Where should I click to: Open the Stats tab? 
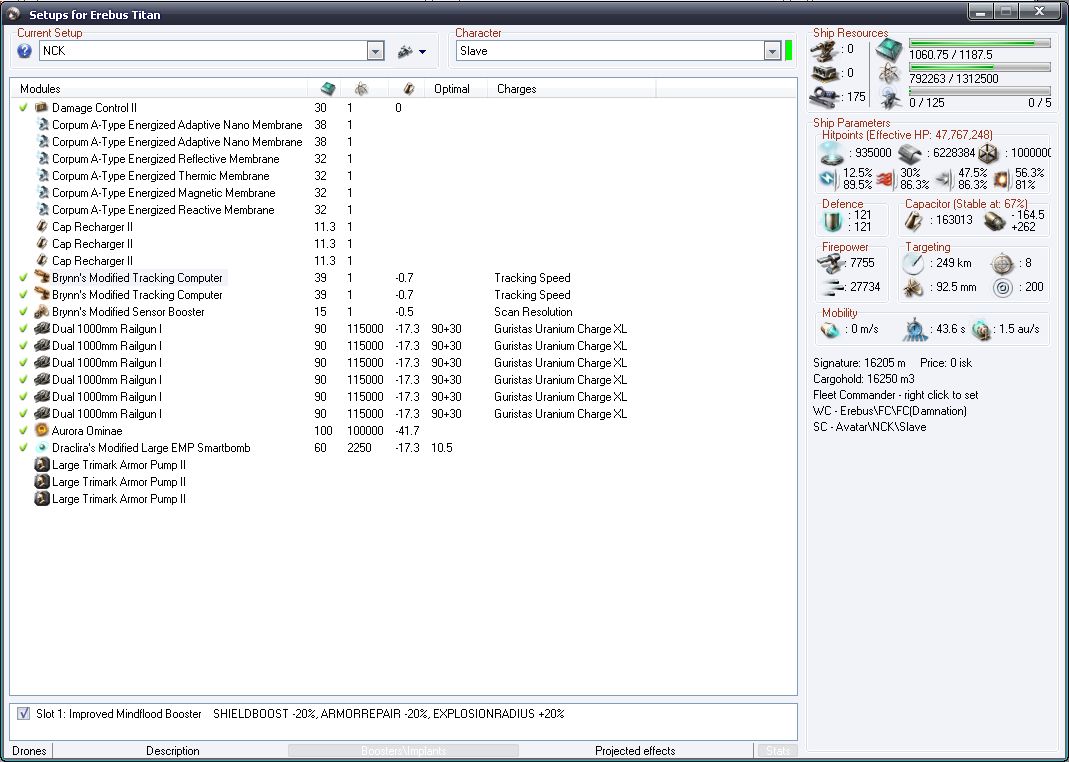click(x=778, y=750)
